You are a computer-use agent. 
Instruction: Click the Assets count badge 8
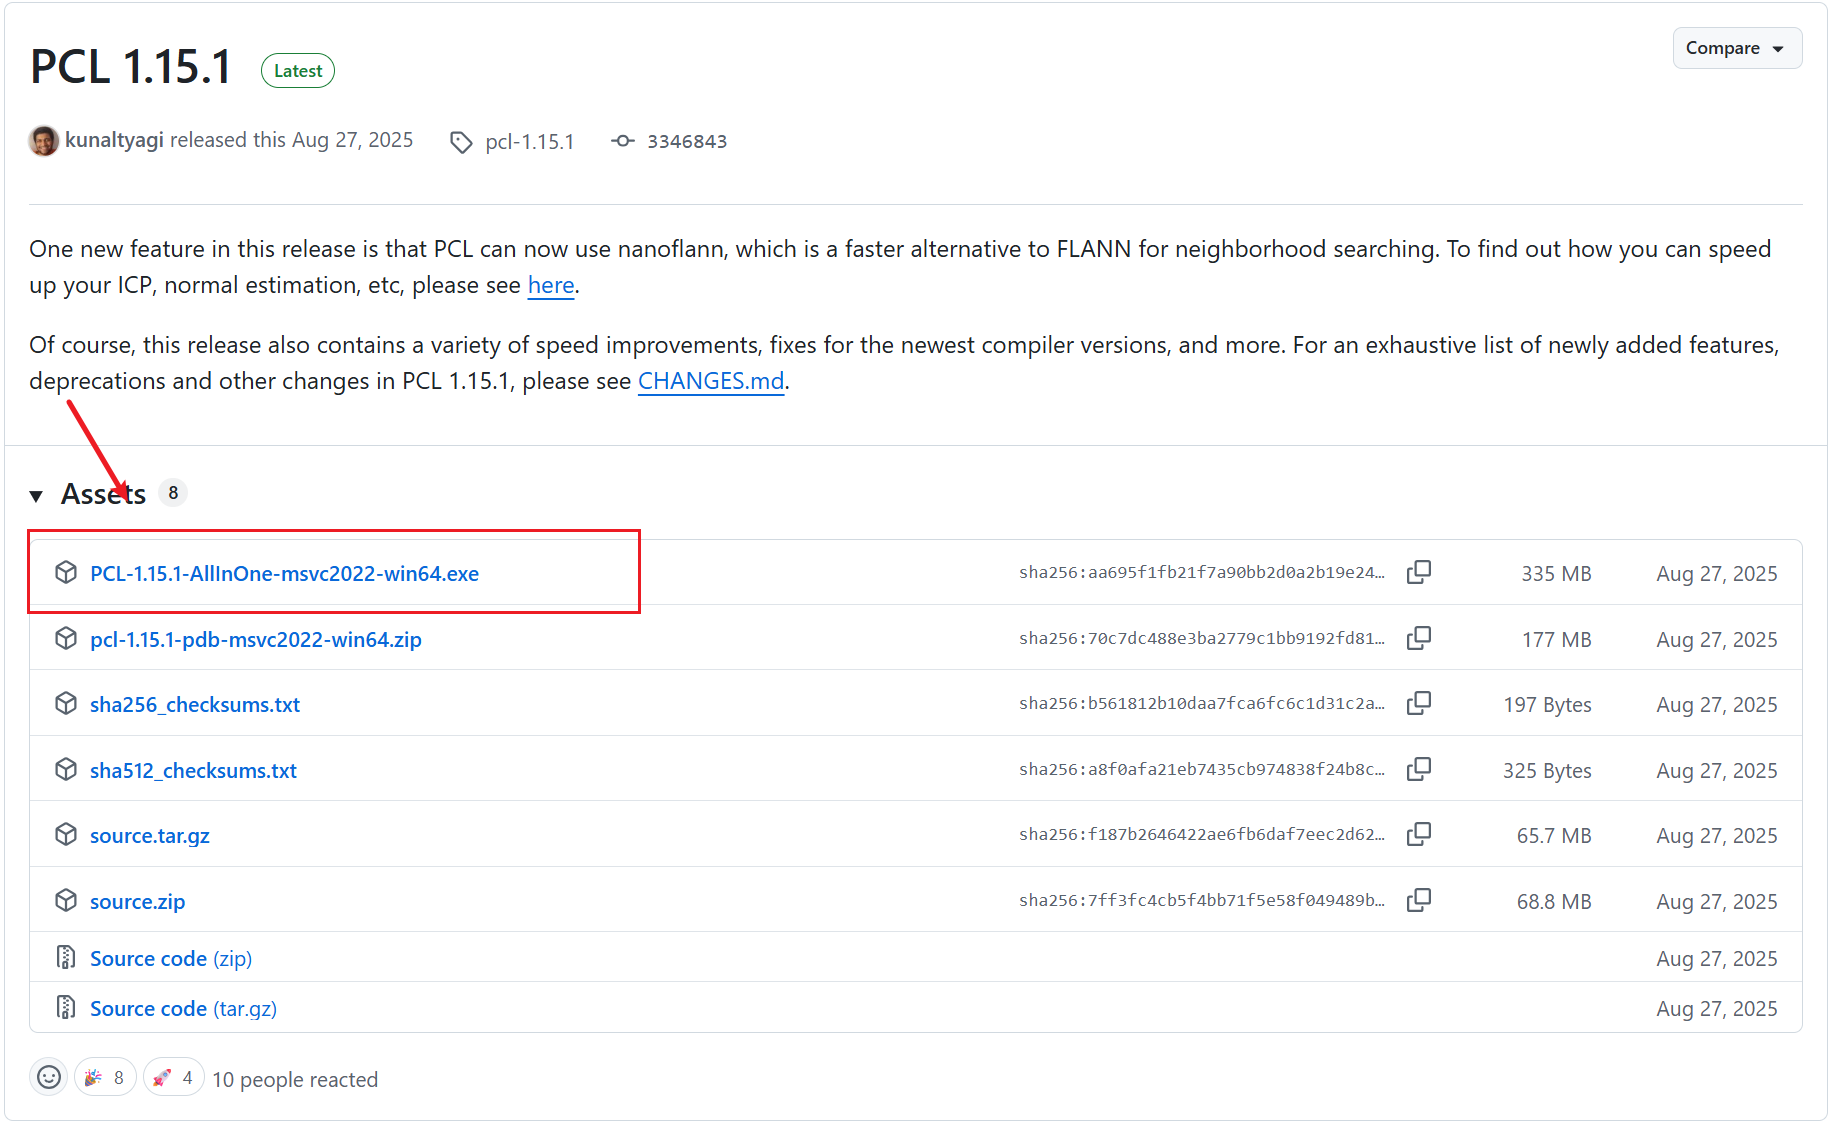173,493
